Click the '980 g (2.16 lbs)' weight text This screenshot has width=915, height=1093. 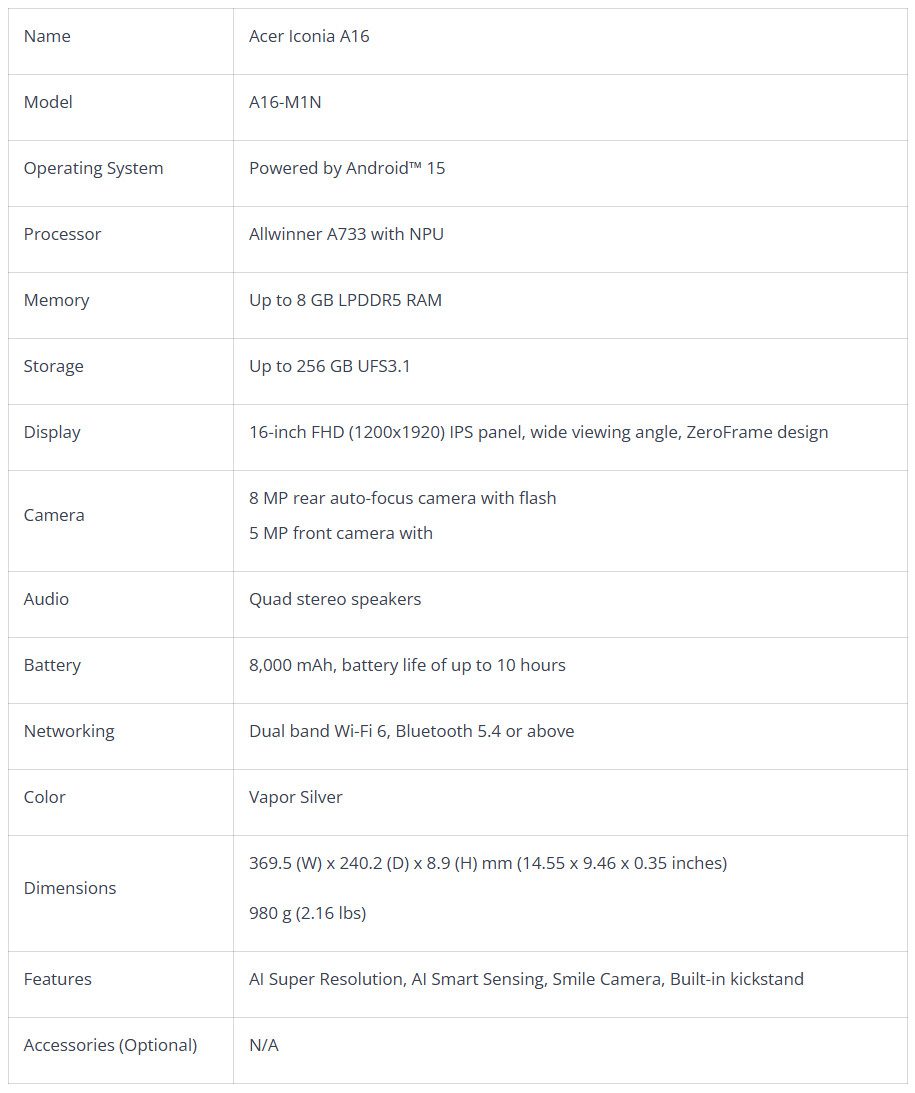[x=307, y=913]
